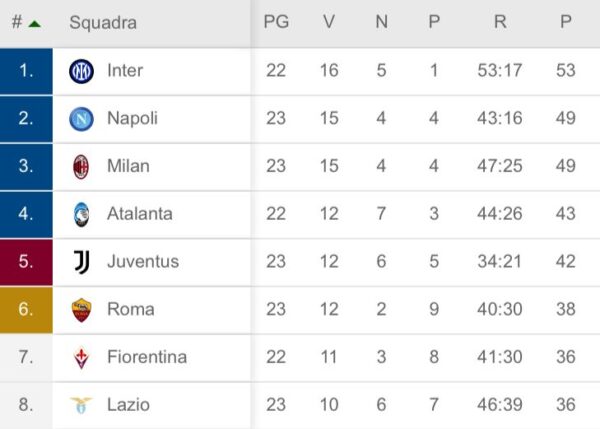The image size is (600, 429).
Task: Open the Napoli team name link
Action: coord(132,119)
